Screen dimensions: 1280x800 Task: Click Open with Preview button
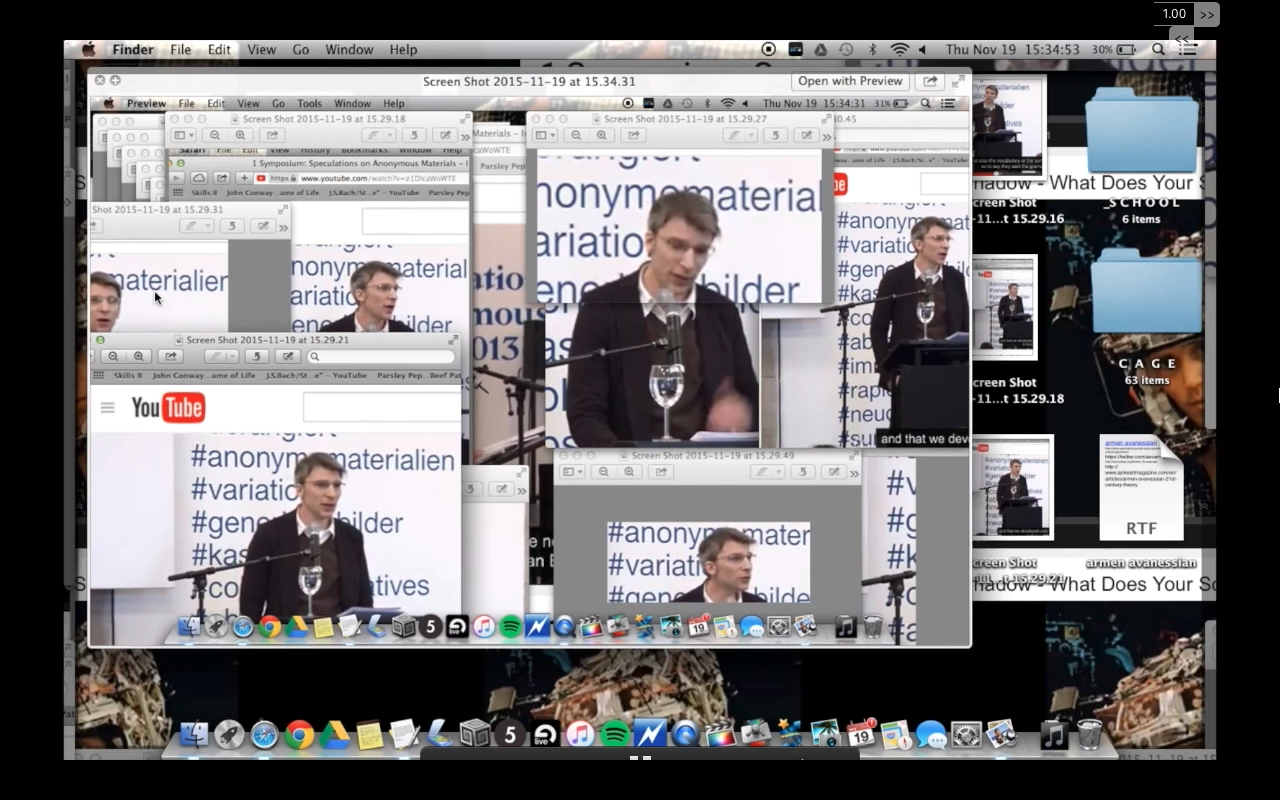tap(850, 81)
